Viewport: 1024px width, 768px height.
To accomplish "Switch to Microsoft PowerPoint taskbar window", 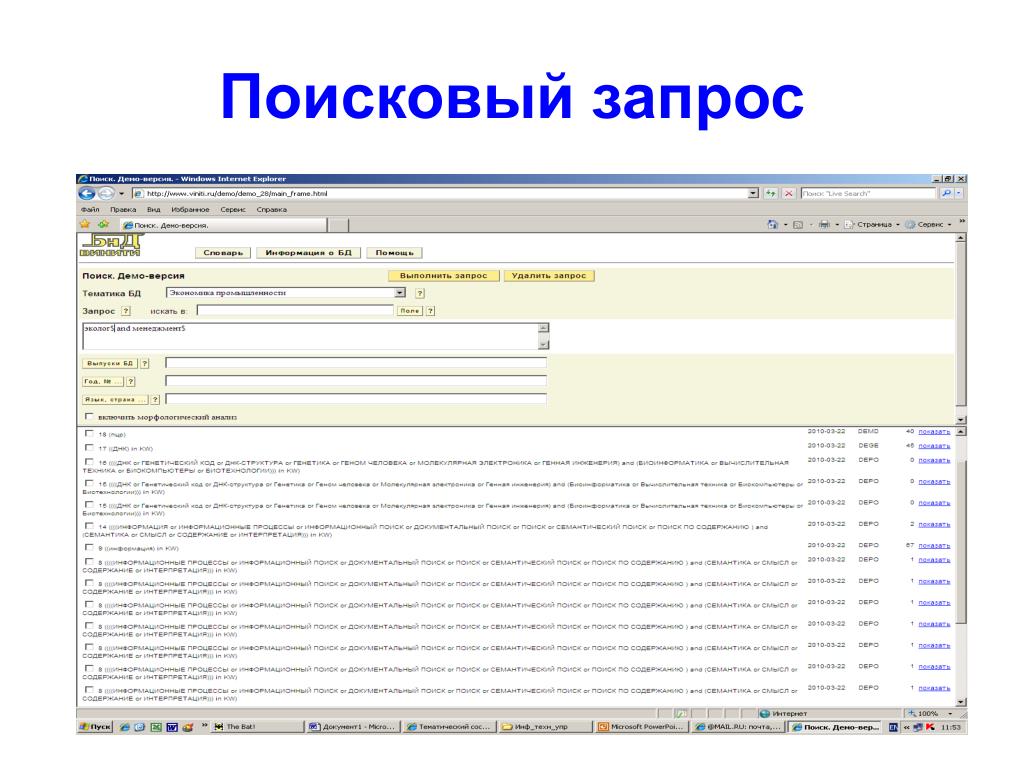I will pyautogui.click(x=643, y=727).
